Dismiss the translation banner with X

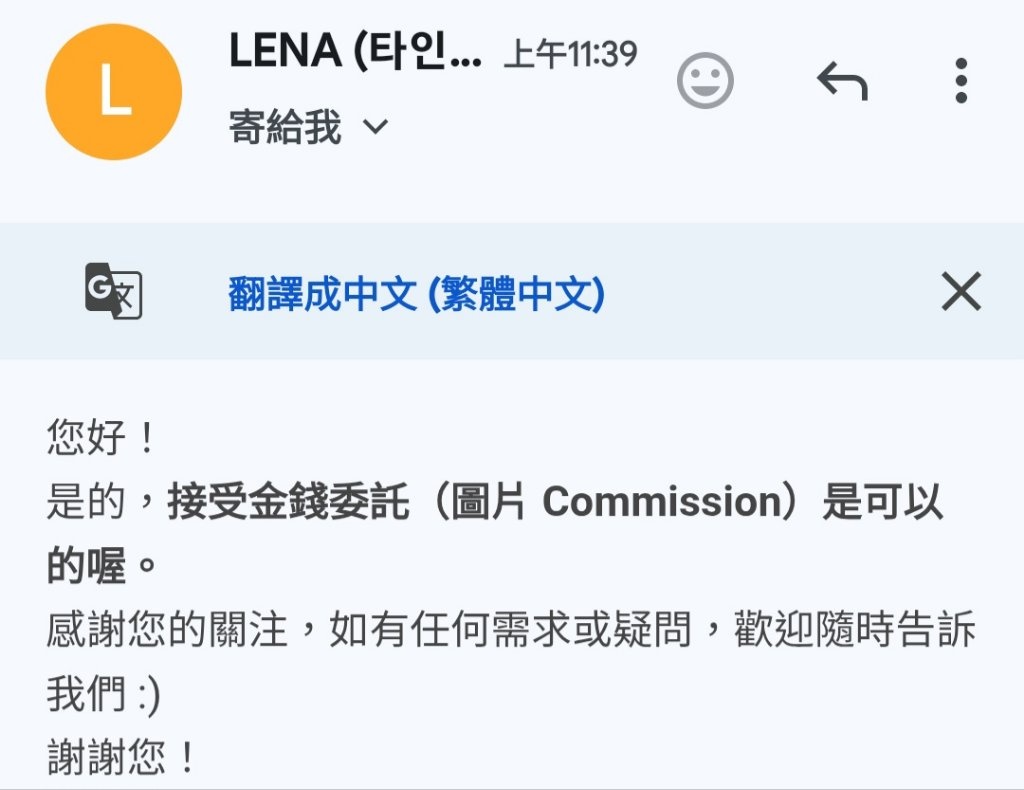pos(961,291)
